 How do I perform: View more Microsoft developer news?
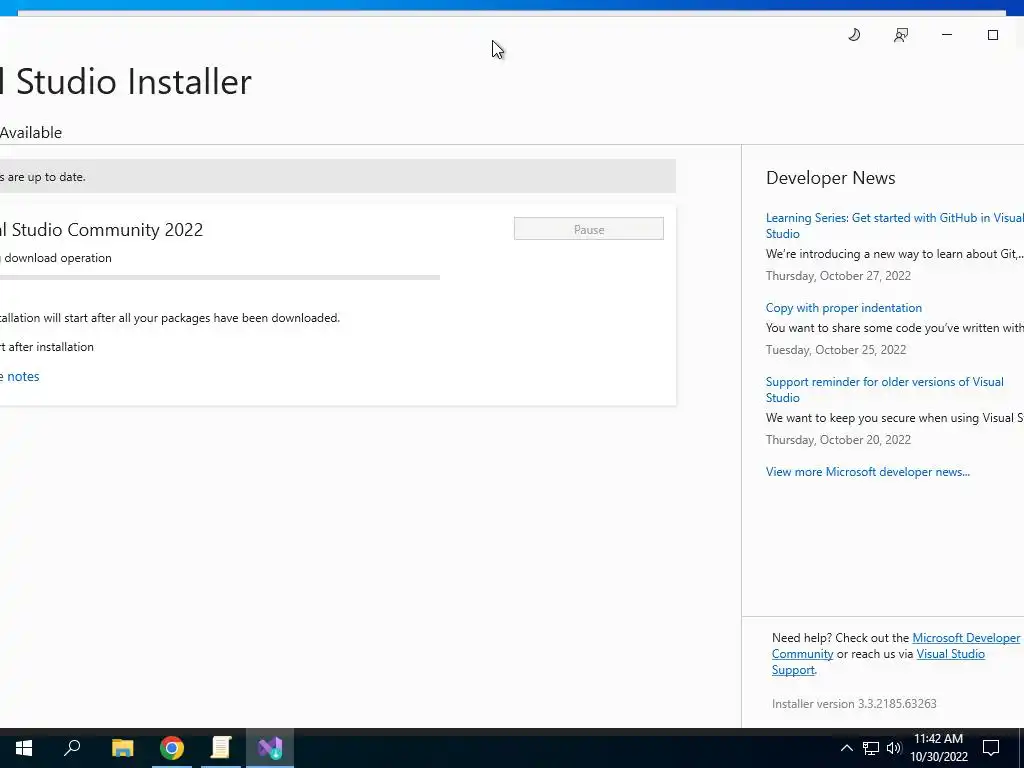(867, 472)
